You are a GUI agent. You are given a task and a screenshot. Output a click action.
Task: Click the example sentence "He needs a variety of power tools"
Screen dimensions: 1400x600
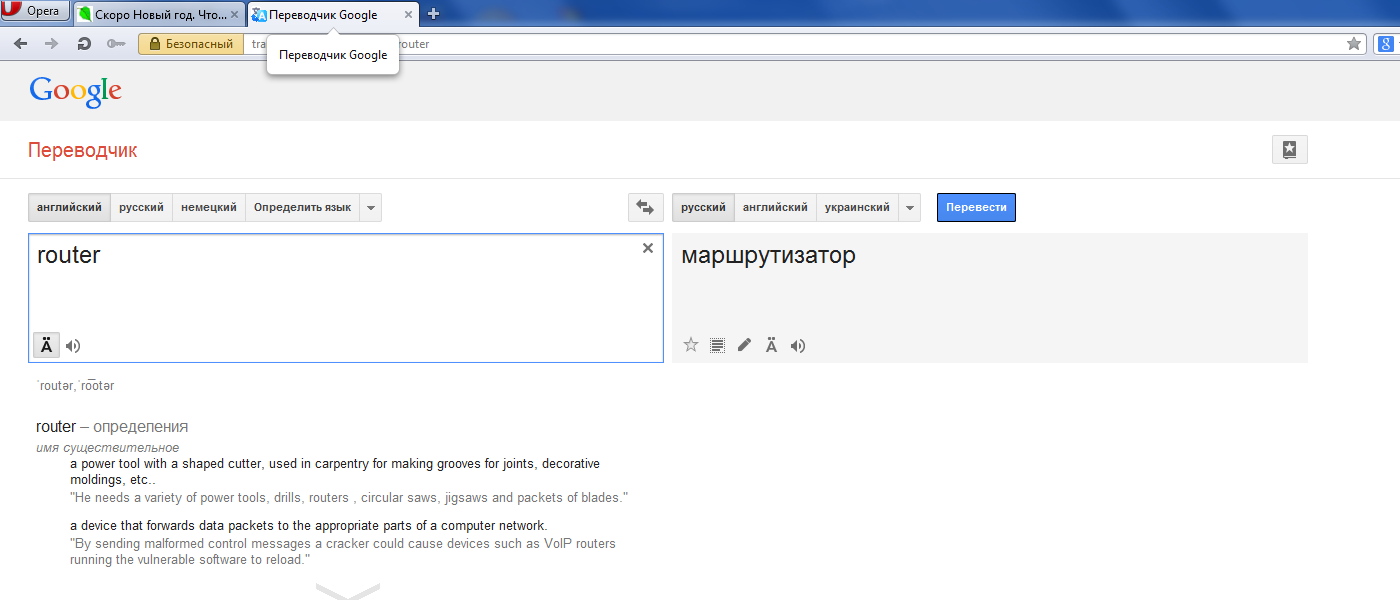pyautogui.click(x=349, y=498)
